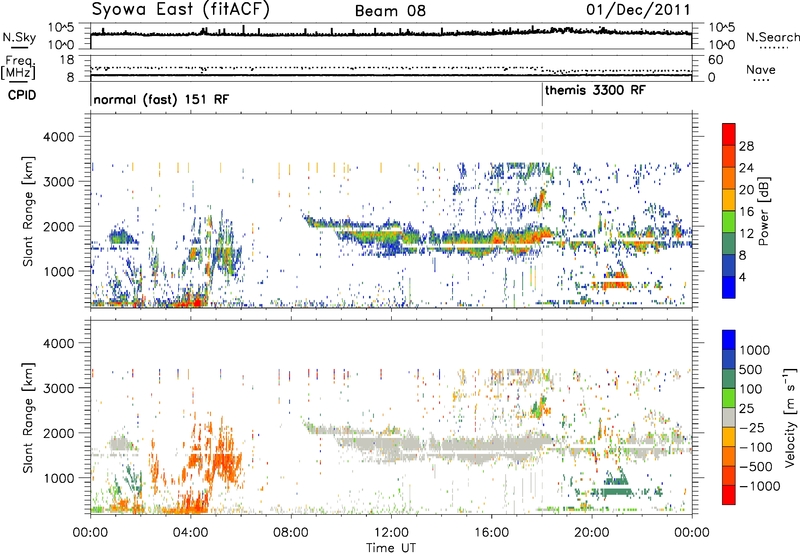Click the "60" Nave axis tick label
The width and height of the screenshot is (800, 554).
(x=715, y=60)
